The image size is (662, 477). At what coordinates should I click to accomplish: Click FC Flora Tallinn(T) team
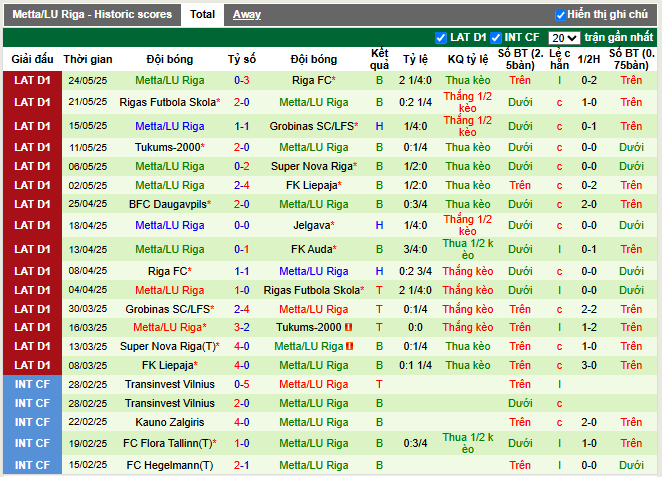[x=170, y=443]
